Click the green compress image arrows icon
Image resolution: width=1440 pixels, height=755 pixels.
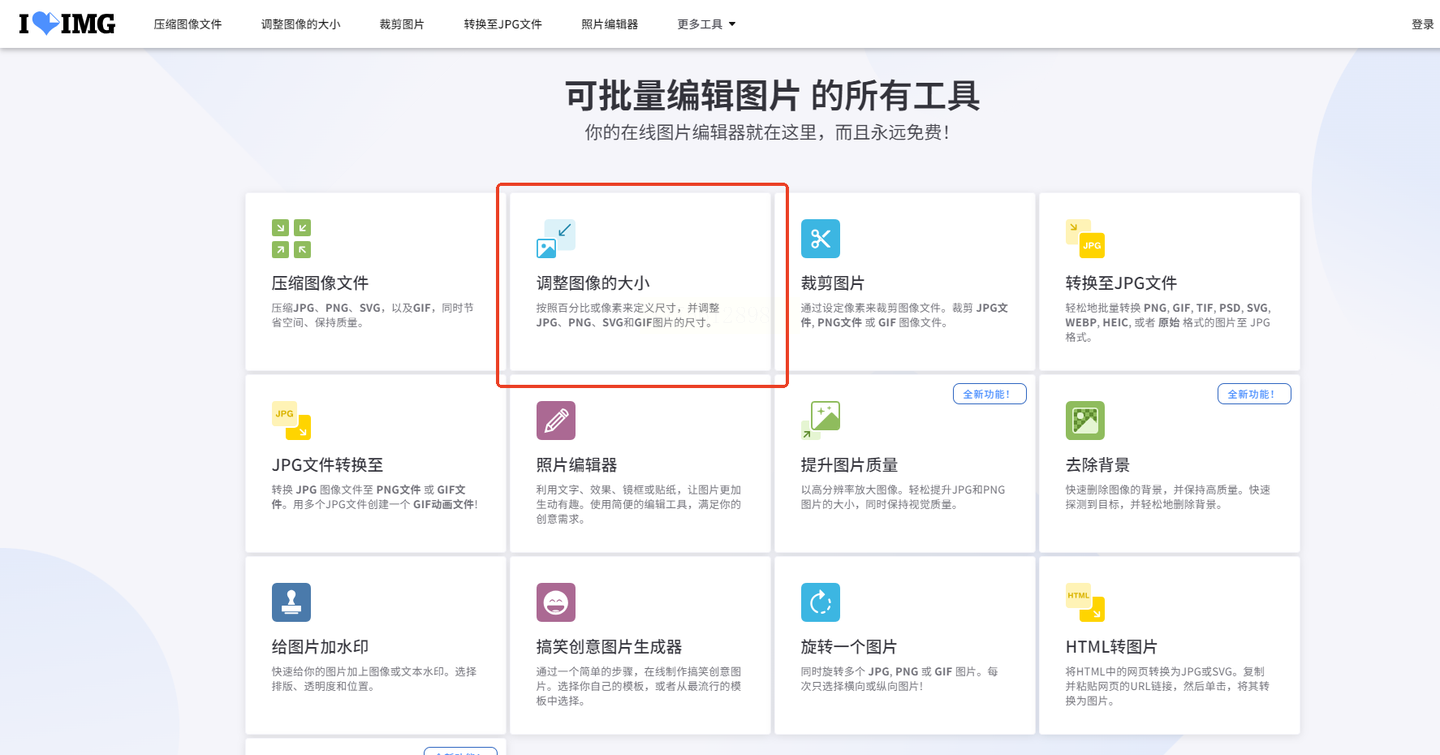pyautogui.click(x=291, y=239)
